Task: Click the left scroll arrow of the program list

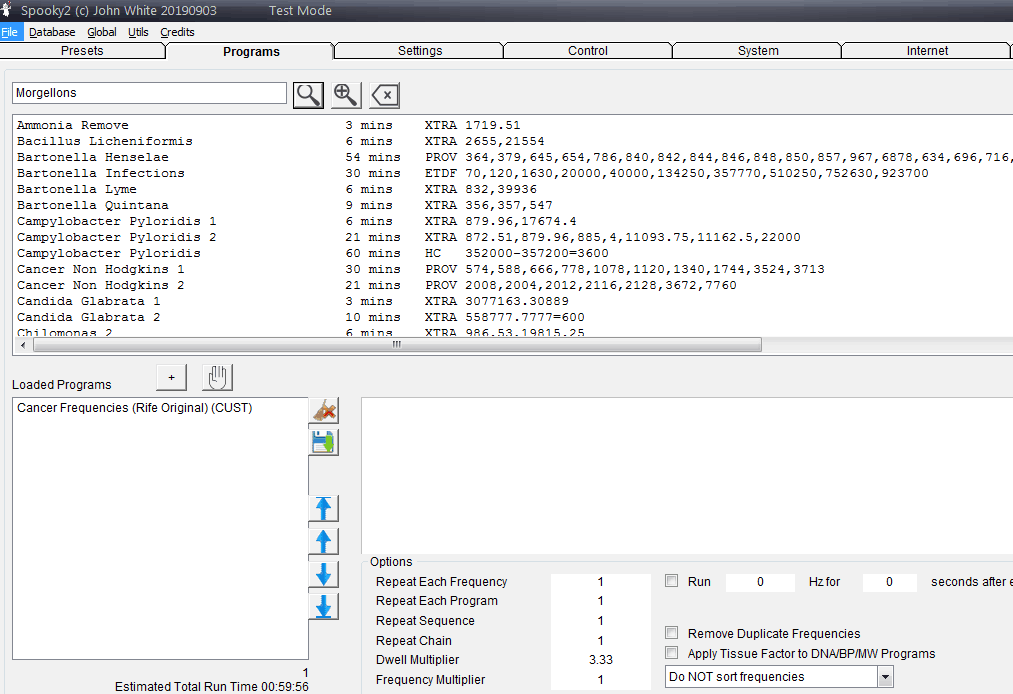Action: click(23, 344)
